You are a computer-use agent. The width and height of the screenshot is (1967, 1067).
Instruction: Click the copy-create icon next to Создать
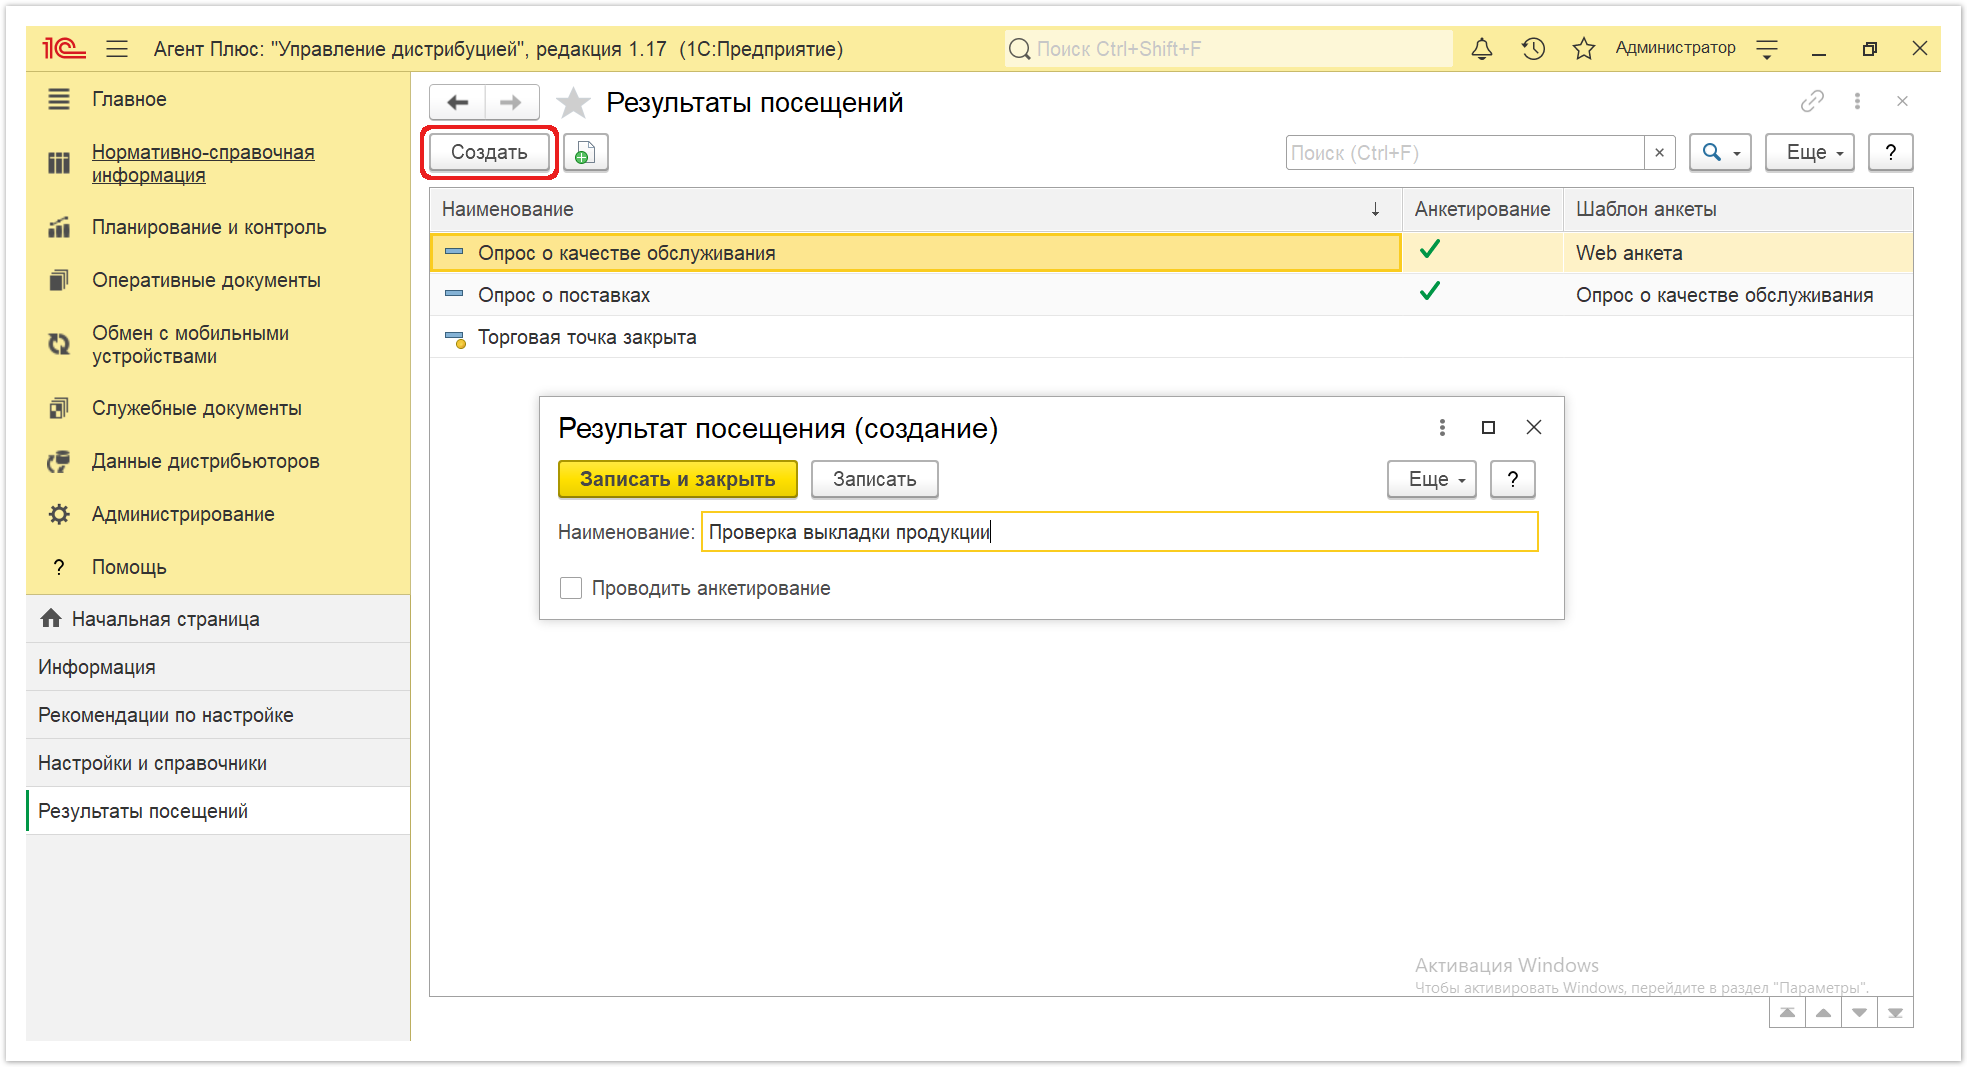[x=586, y=153]
